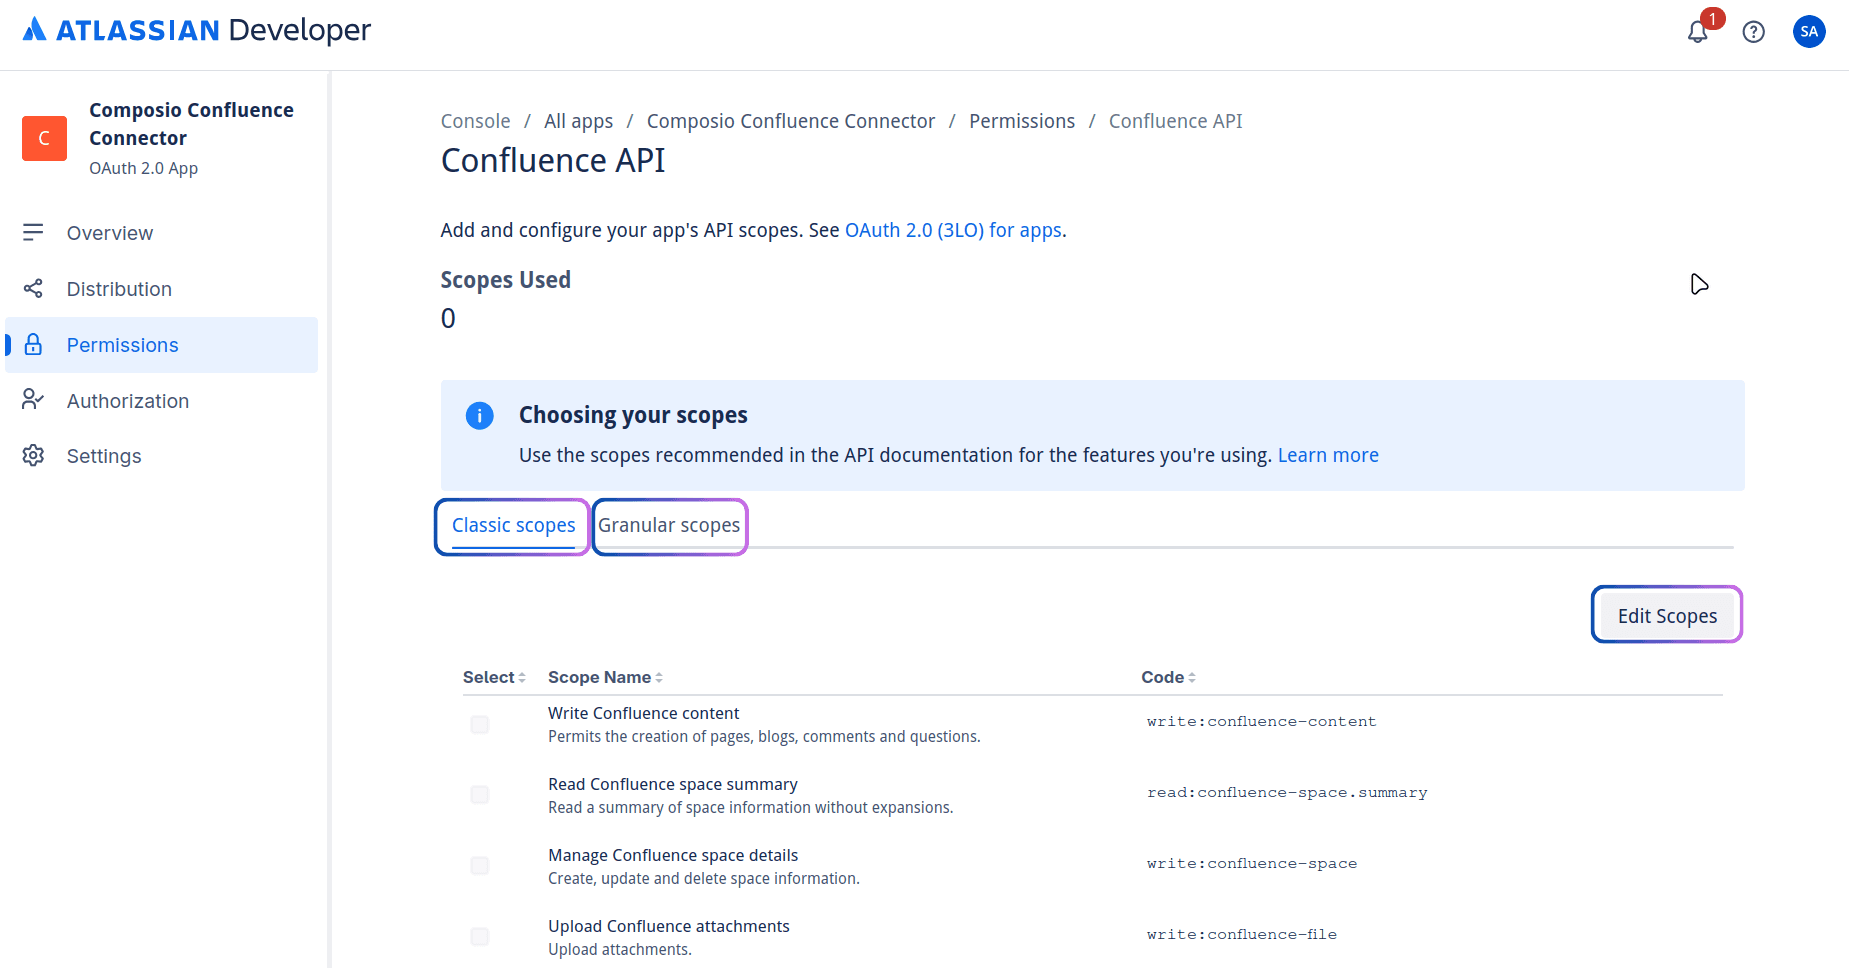Tick the Read Confluence space summary checkbox

[480, 795]
